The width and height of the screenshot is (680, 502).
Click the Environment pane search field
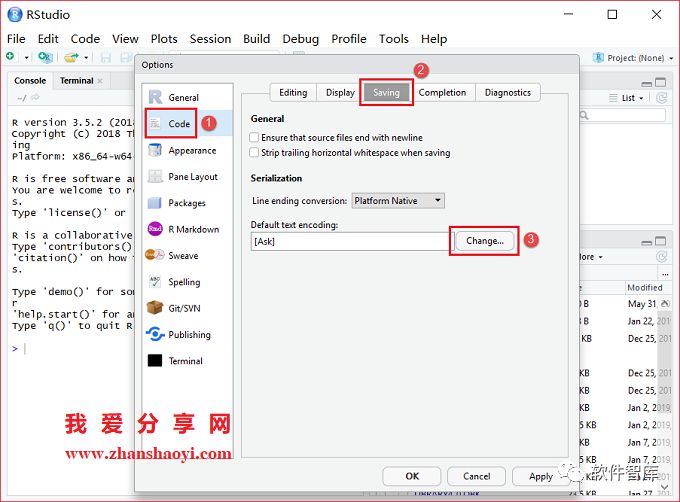pyautogui.click(x=622, y=115)
